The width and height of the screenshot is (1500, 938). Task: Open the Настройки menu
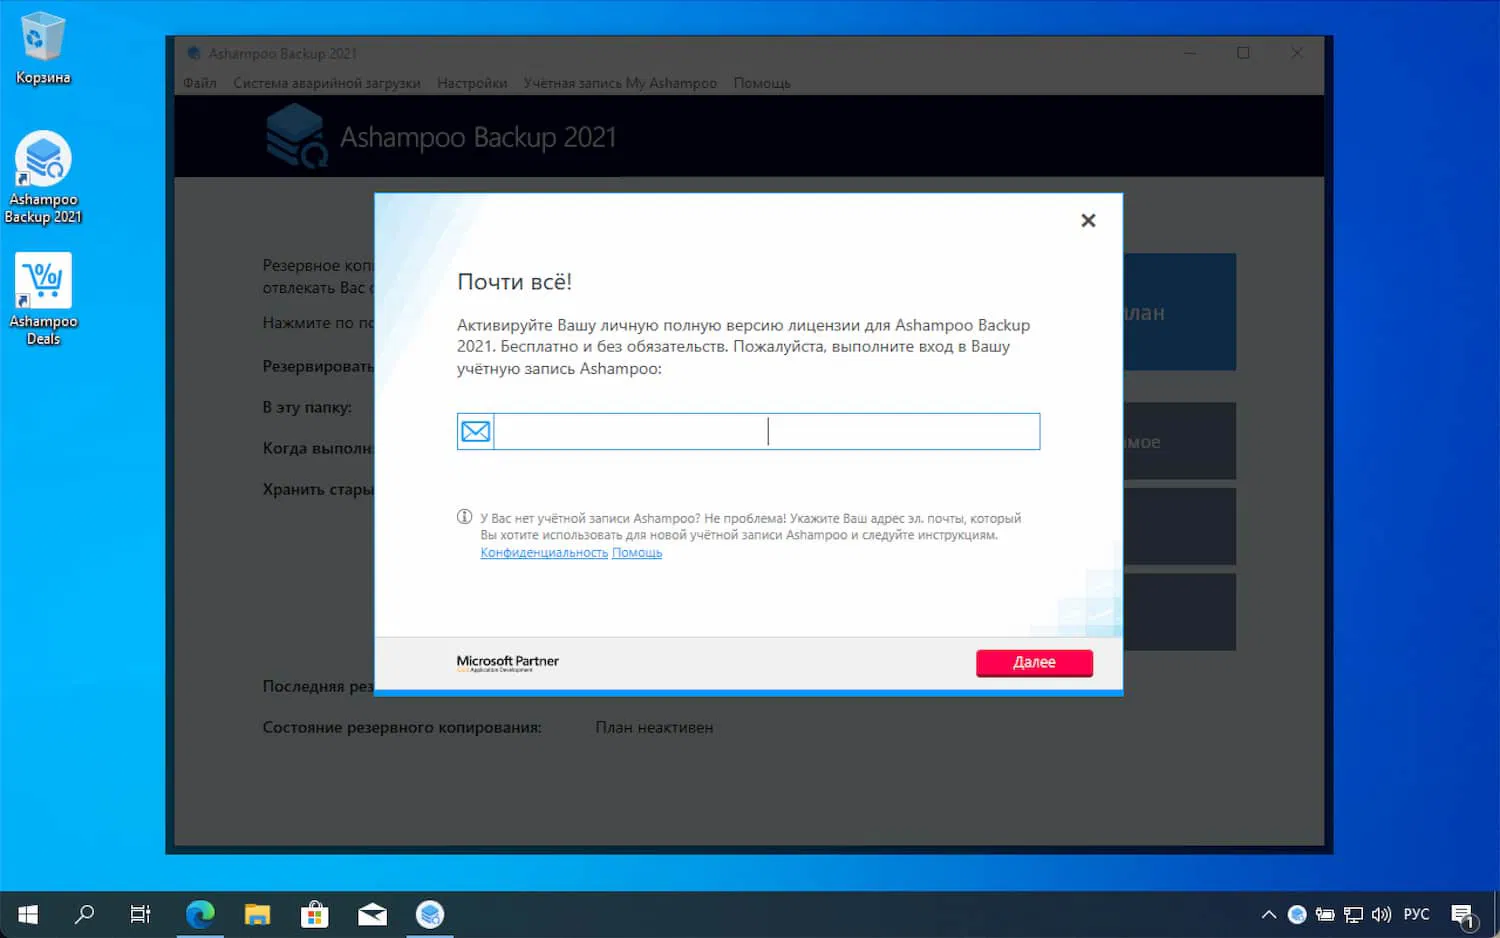472,83
